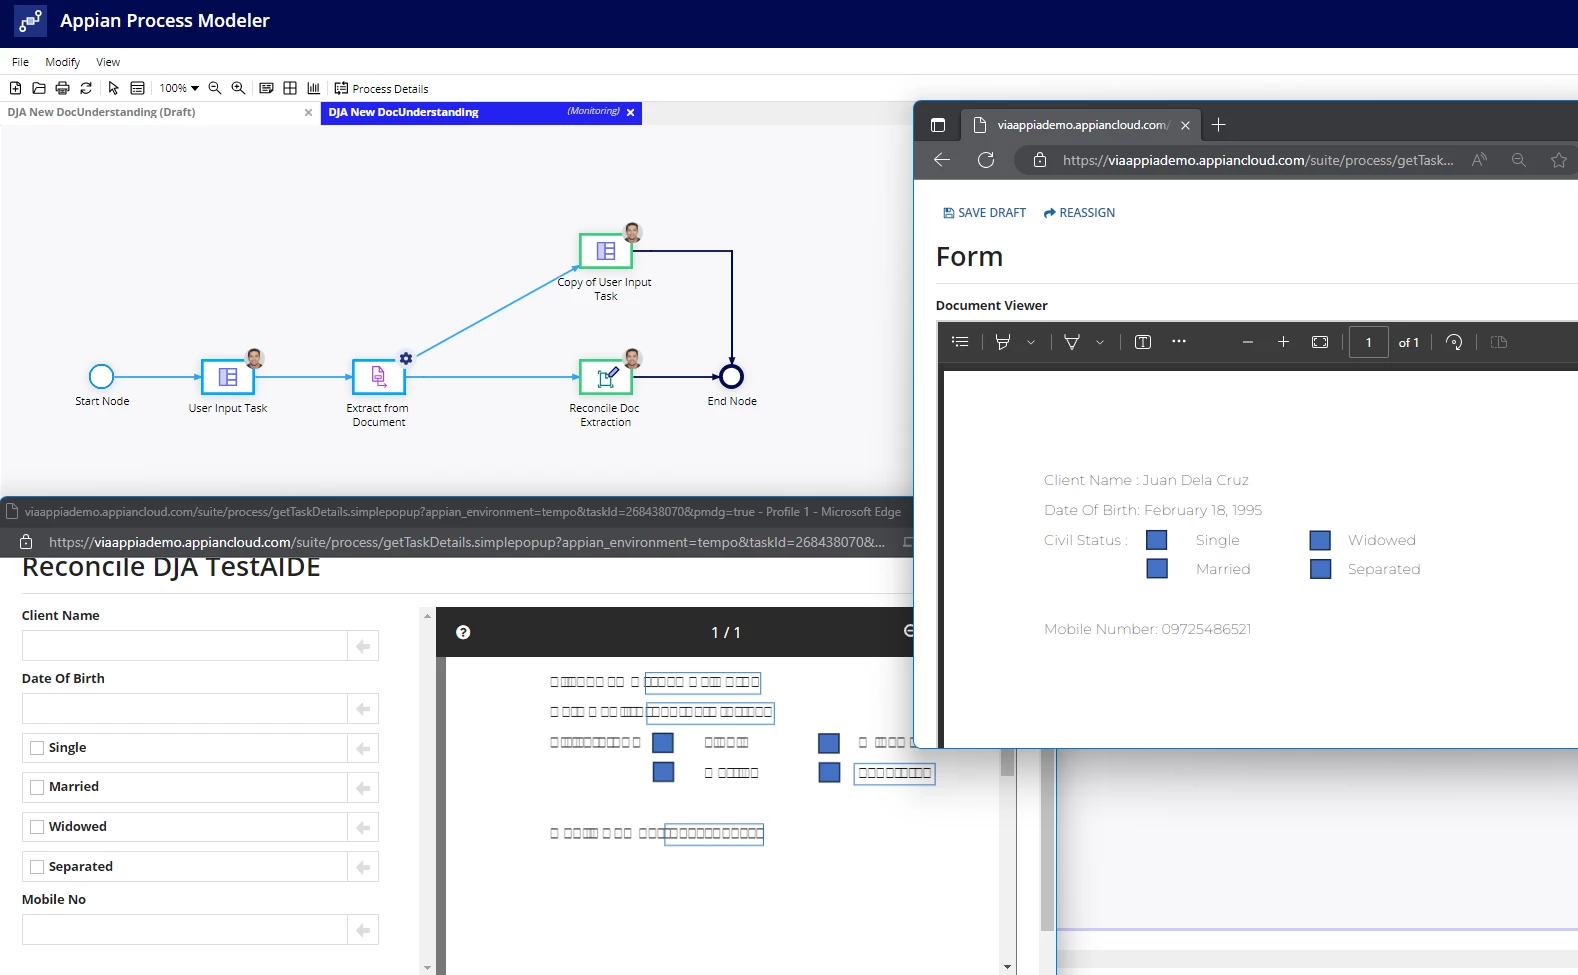Open more options ellipsis in document viewer
The image size is (1578, 975).
[x=1179, y=341]
